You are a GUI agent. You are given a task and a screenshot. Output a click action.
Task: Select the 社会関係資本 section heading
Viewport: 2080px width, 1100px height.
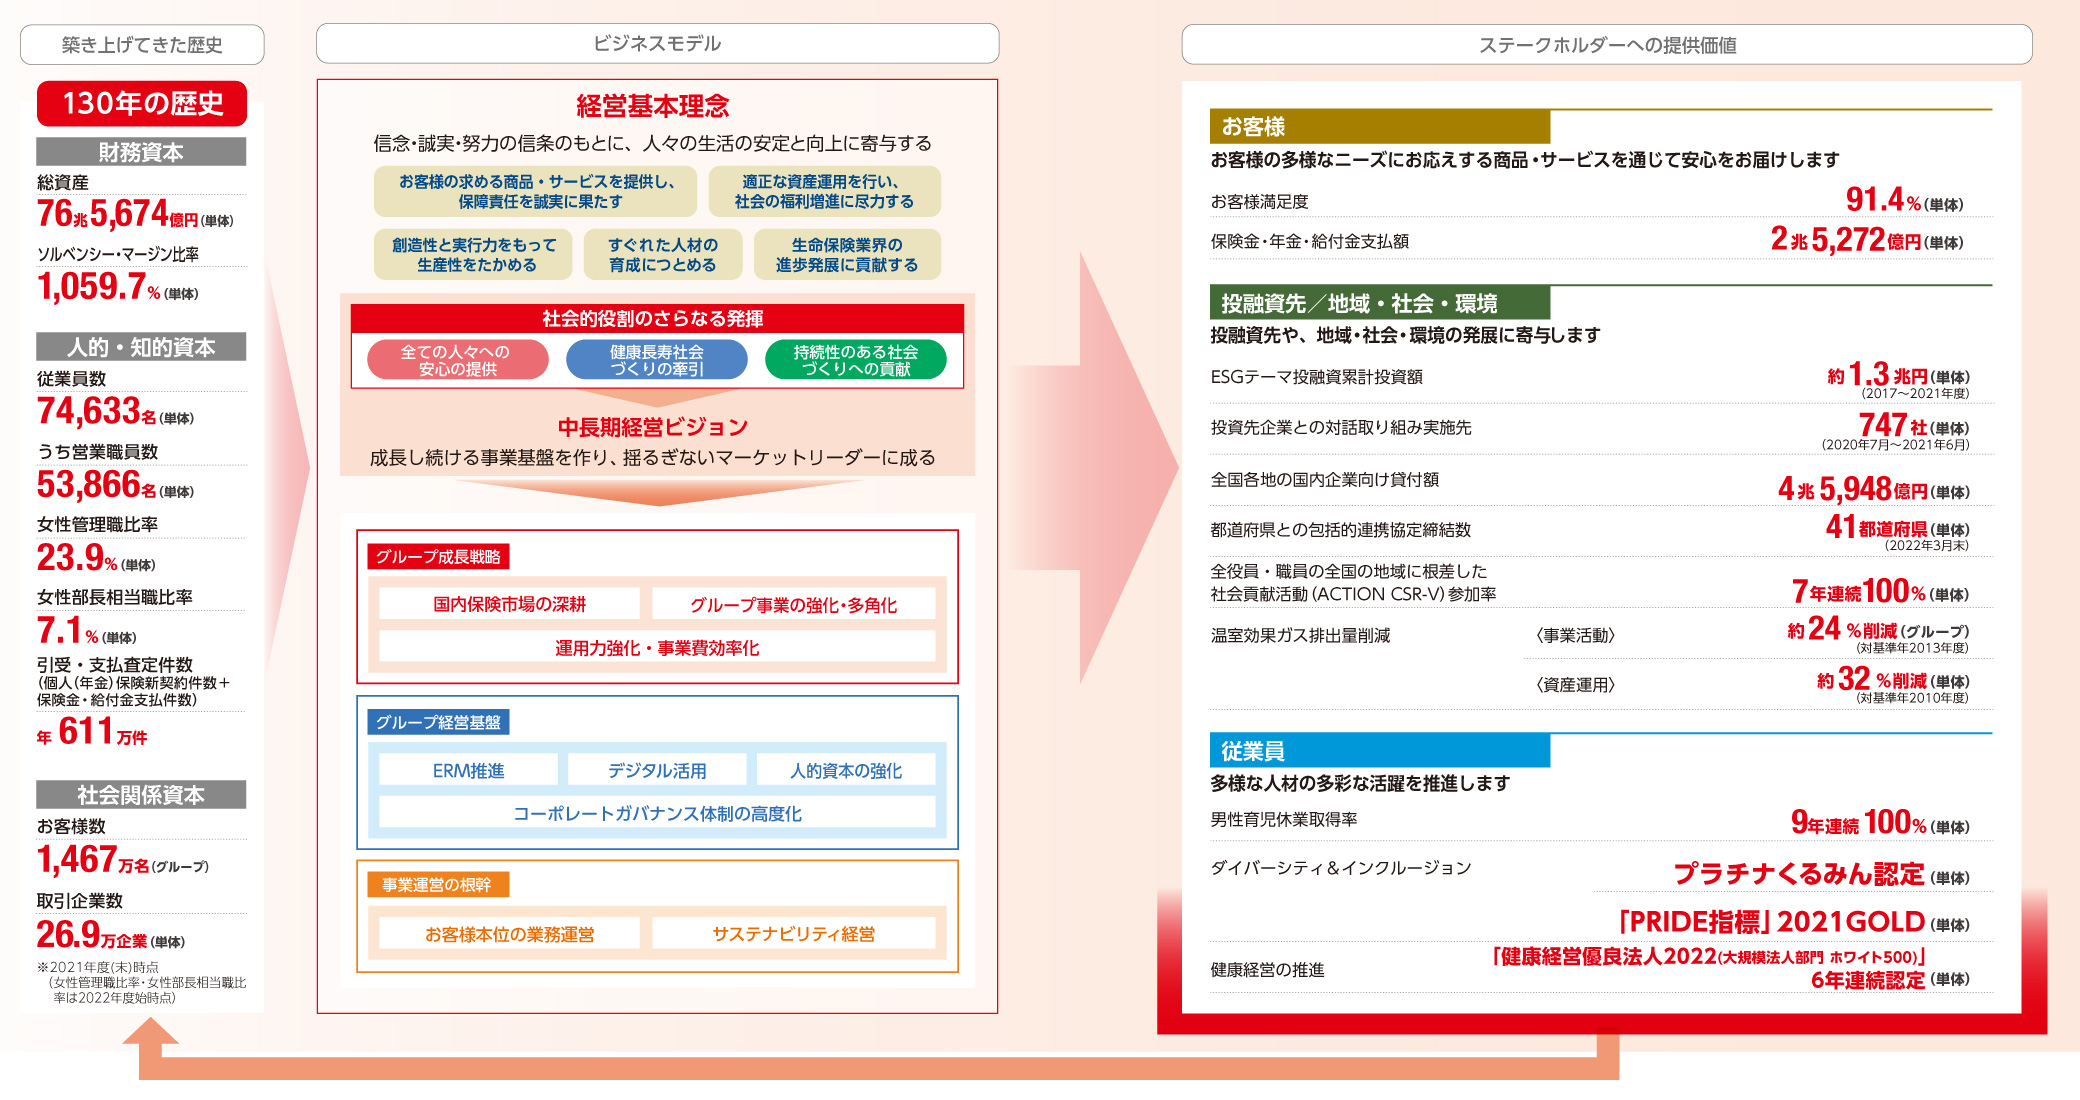(x=141, y=795)
